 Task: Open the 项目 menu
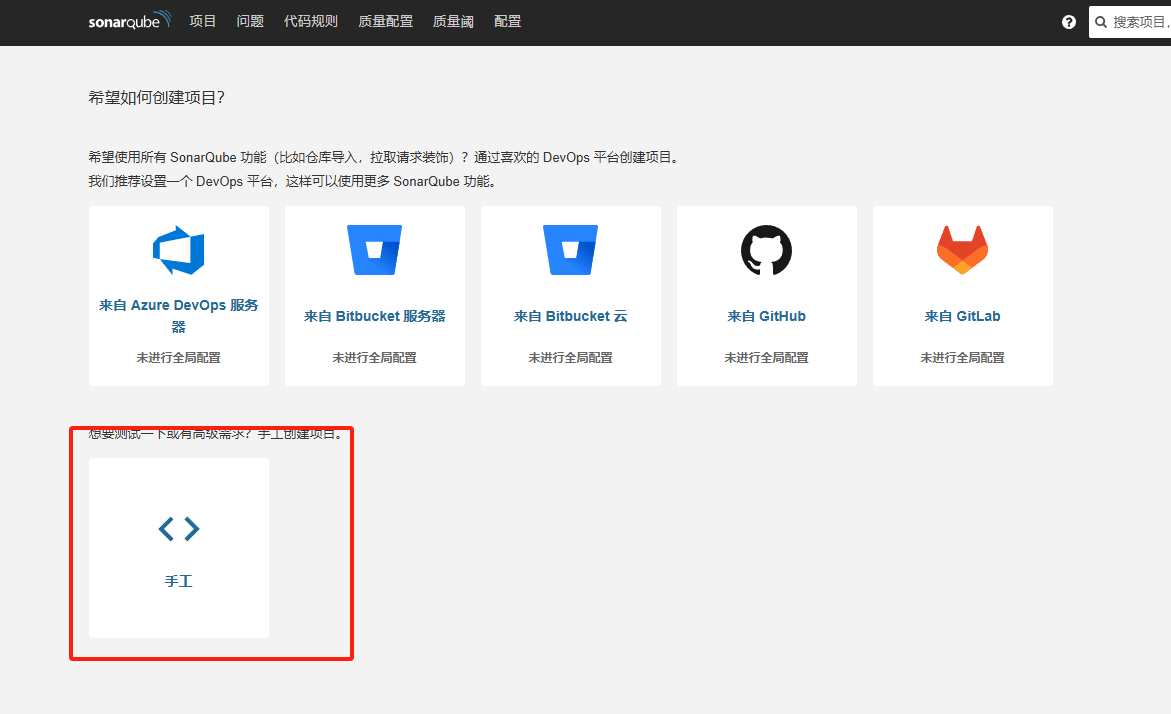tap(202, 22)
